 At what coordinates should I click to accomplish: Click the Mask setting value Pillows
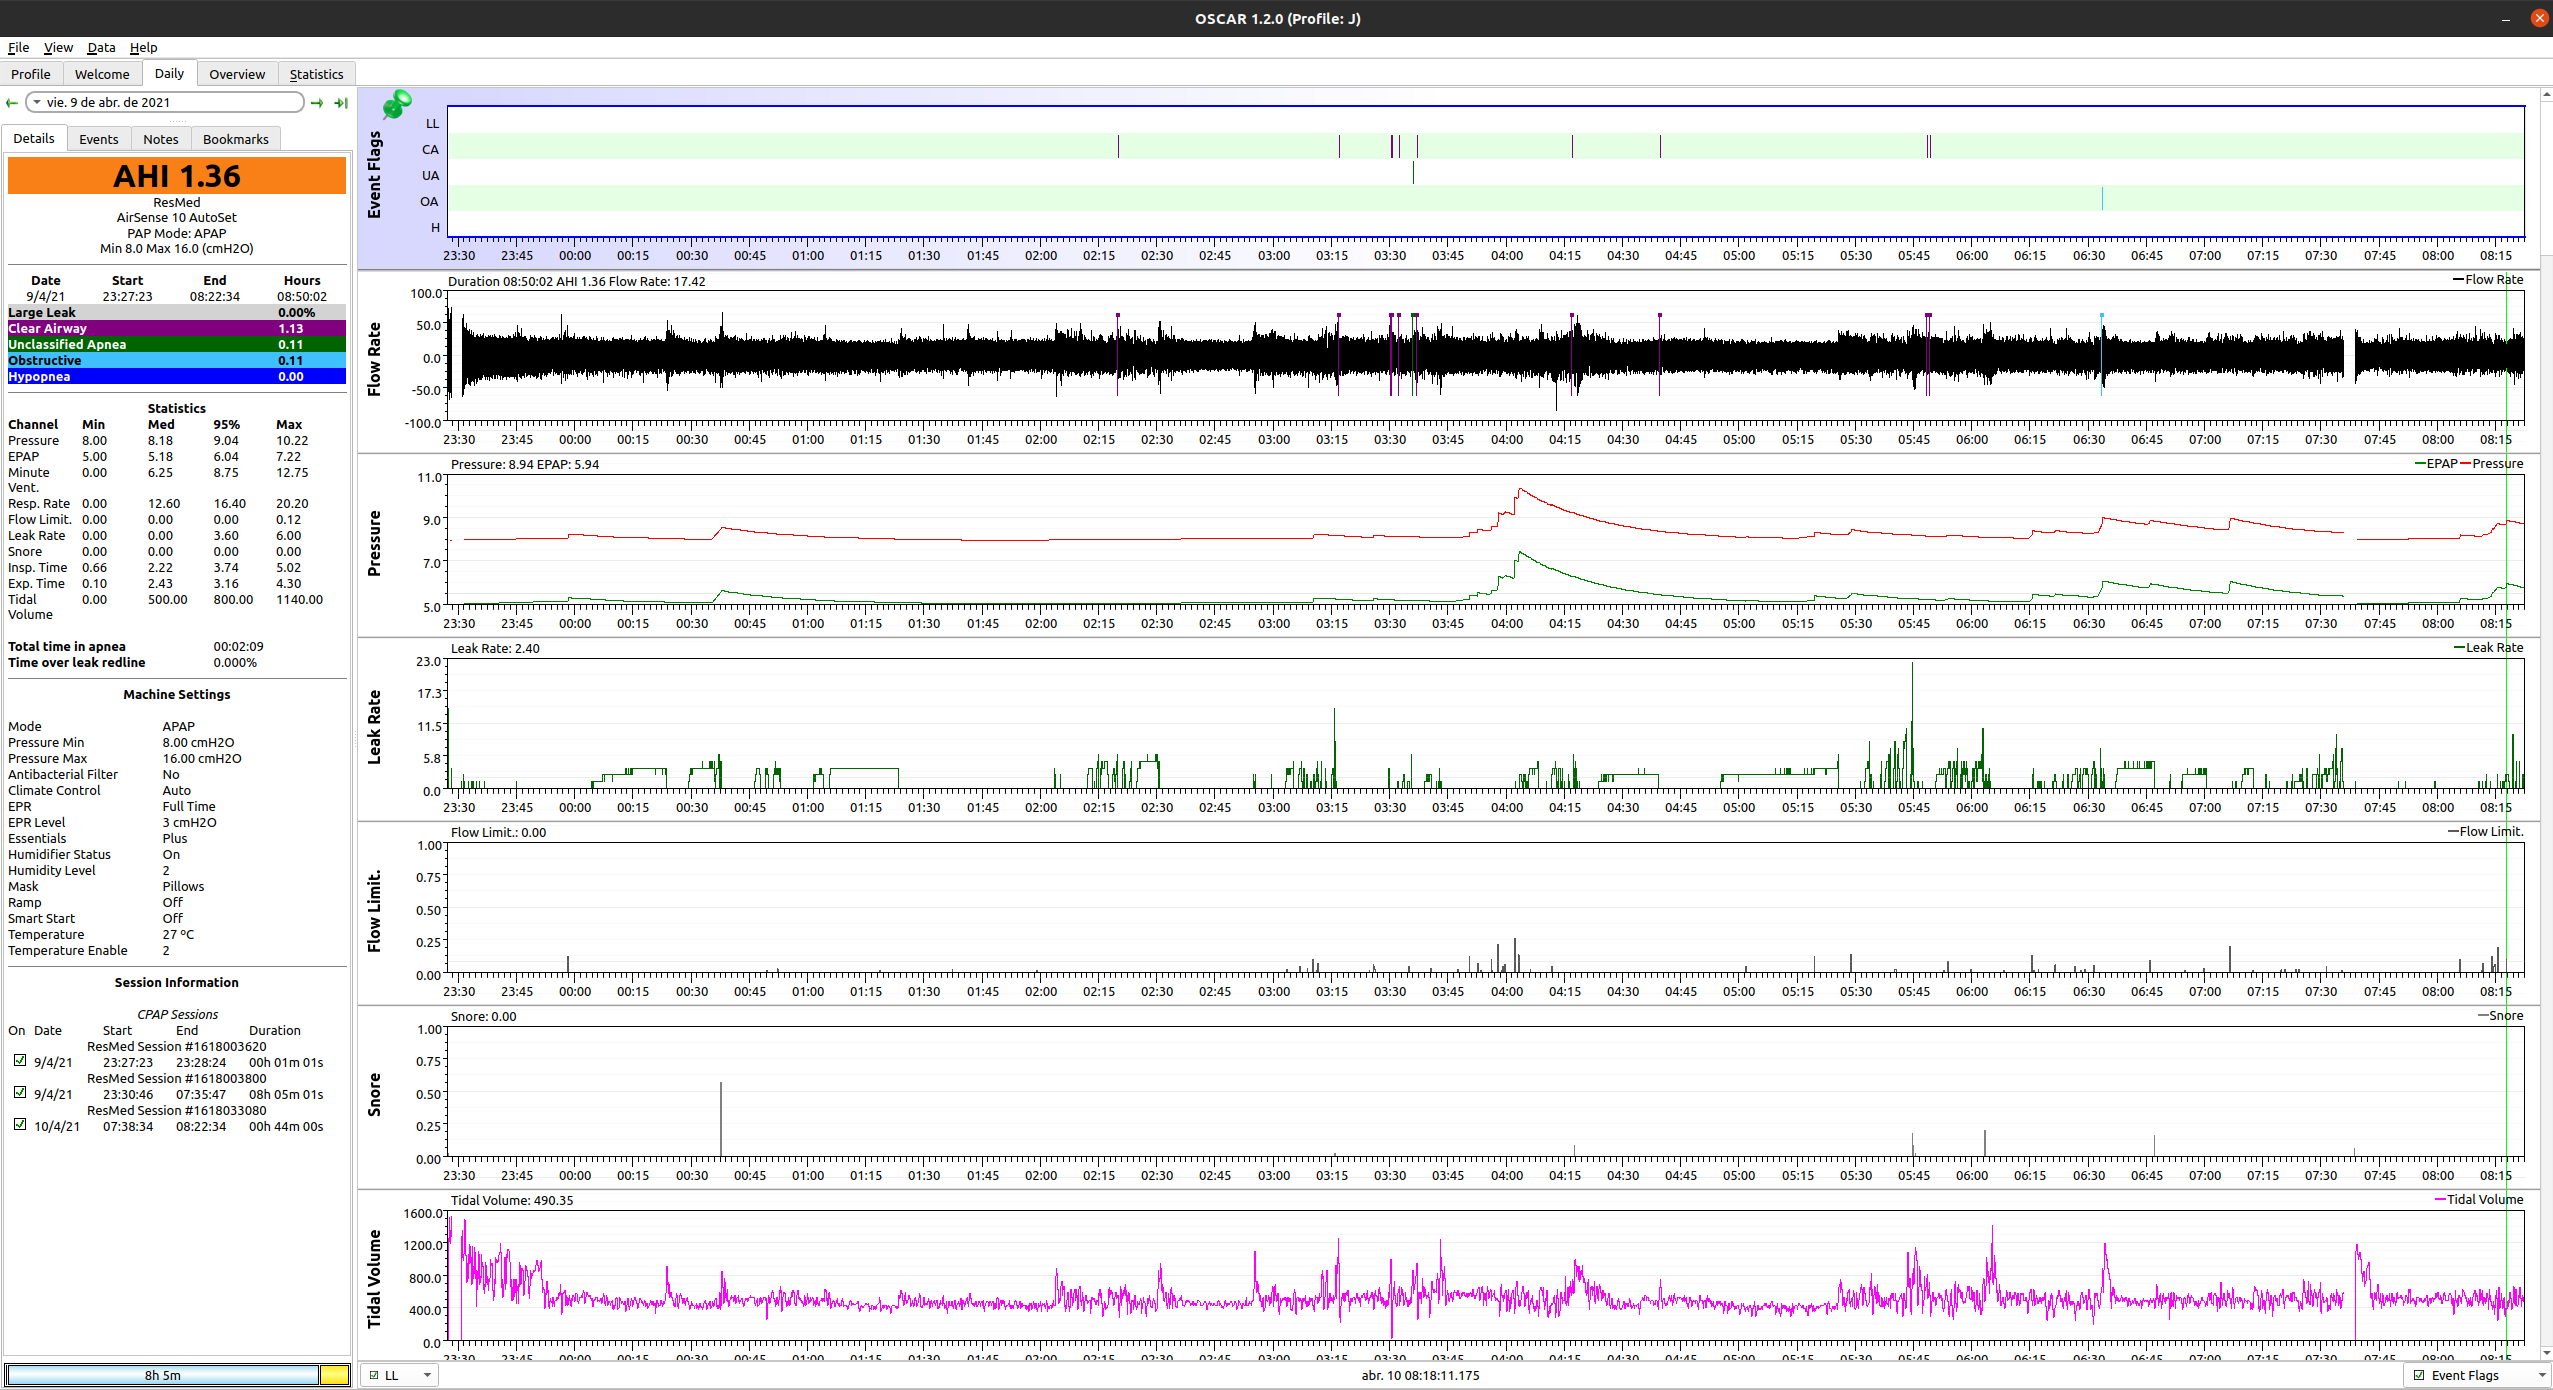coord(183,886)
